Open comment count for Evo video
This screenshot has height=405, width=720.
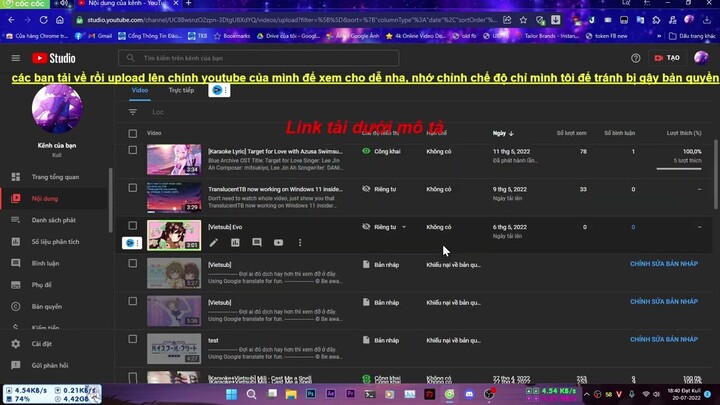(x=633, y=227)
